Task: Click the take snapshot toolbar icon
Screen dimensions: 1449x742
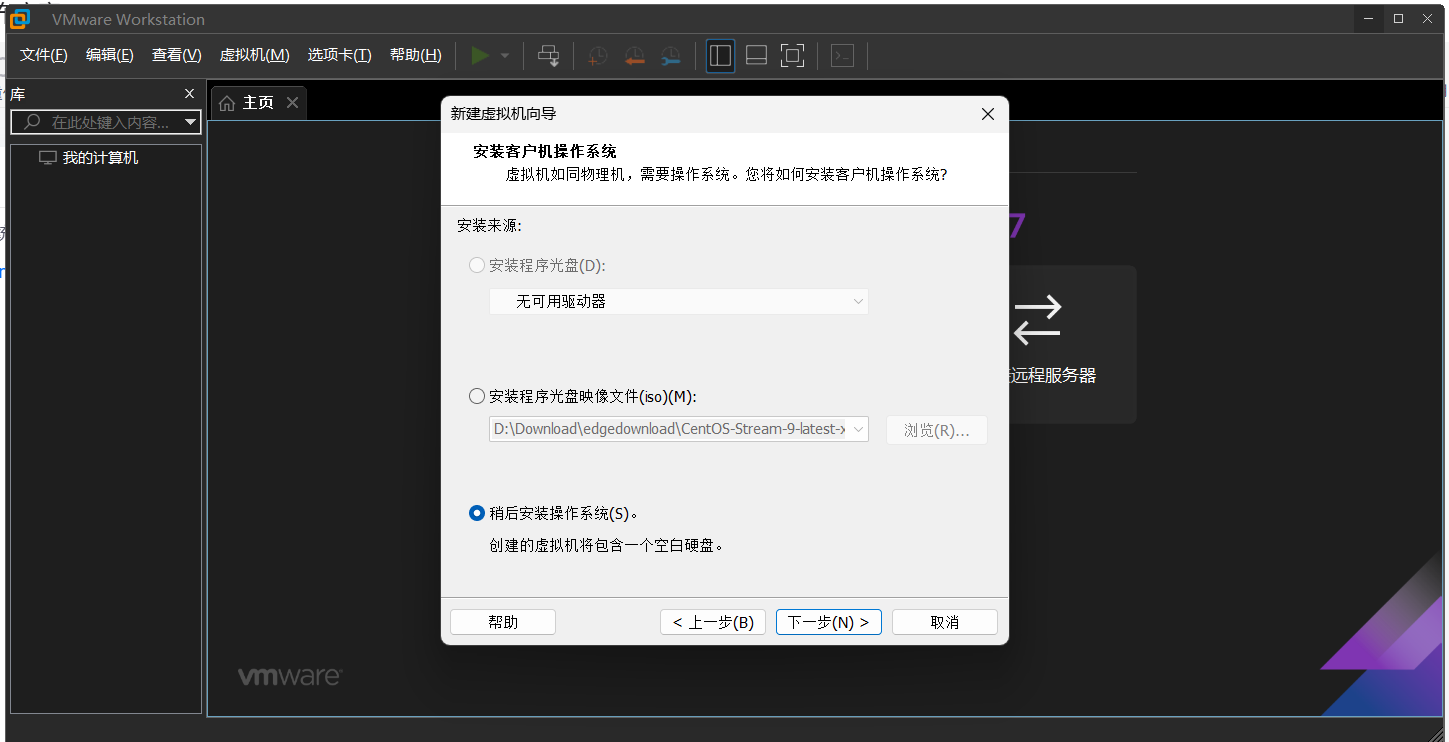Action: [597, 56]
